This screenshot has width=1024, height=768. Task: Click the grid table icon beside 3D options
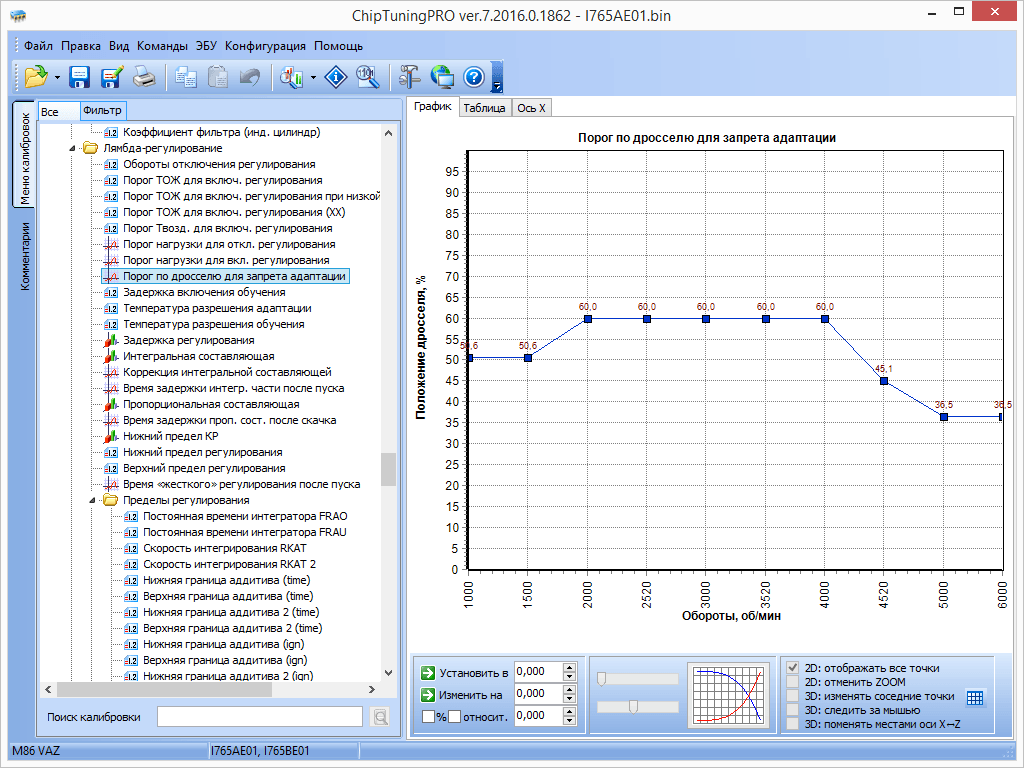click(975, 699)
